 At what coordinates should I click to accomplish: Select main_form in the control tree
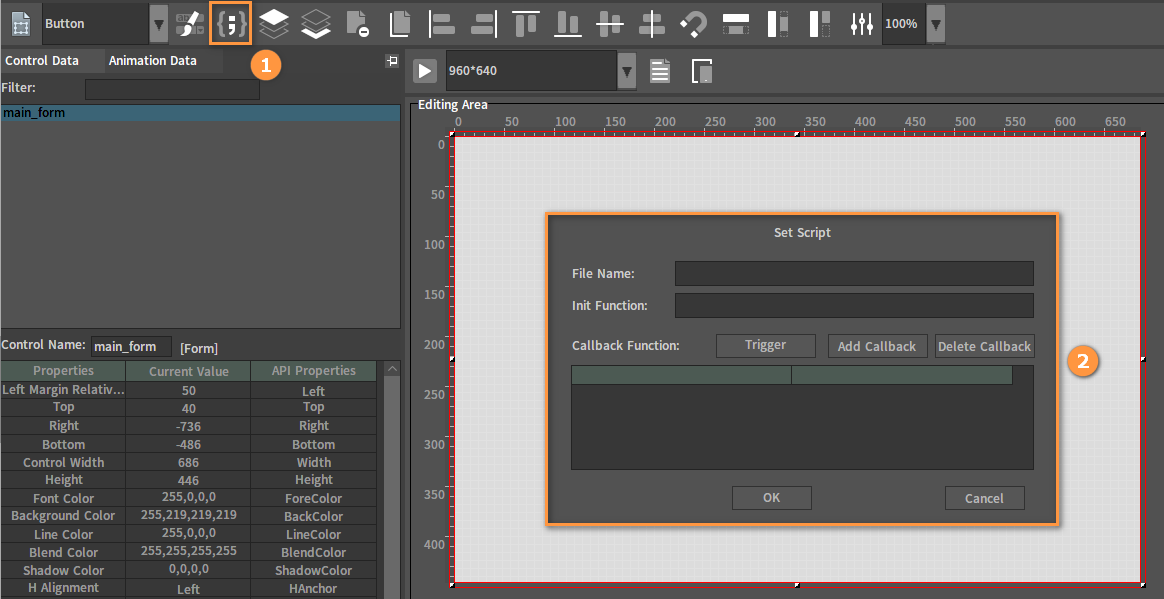(x=200, y=113)
